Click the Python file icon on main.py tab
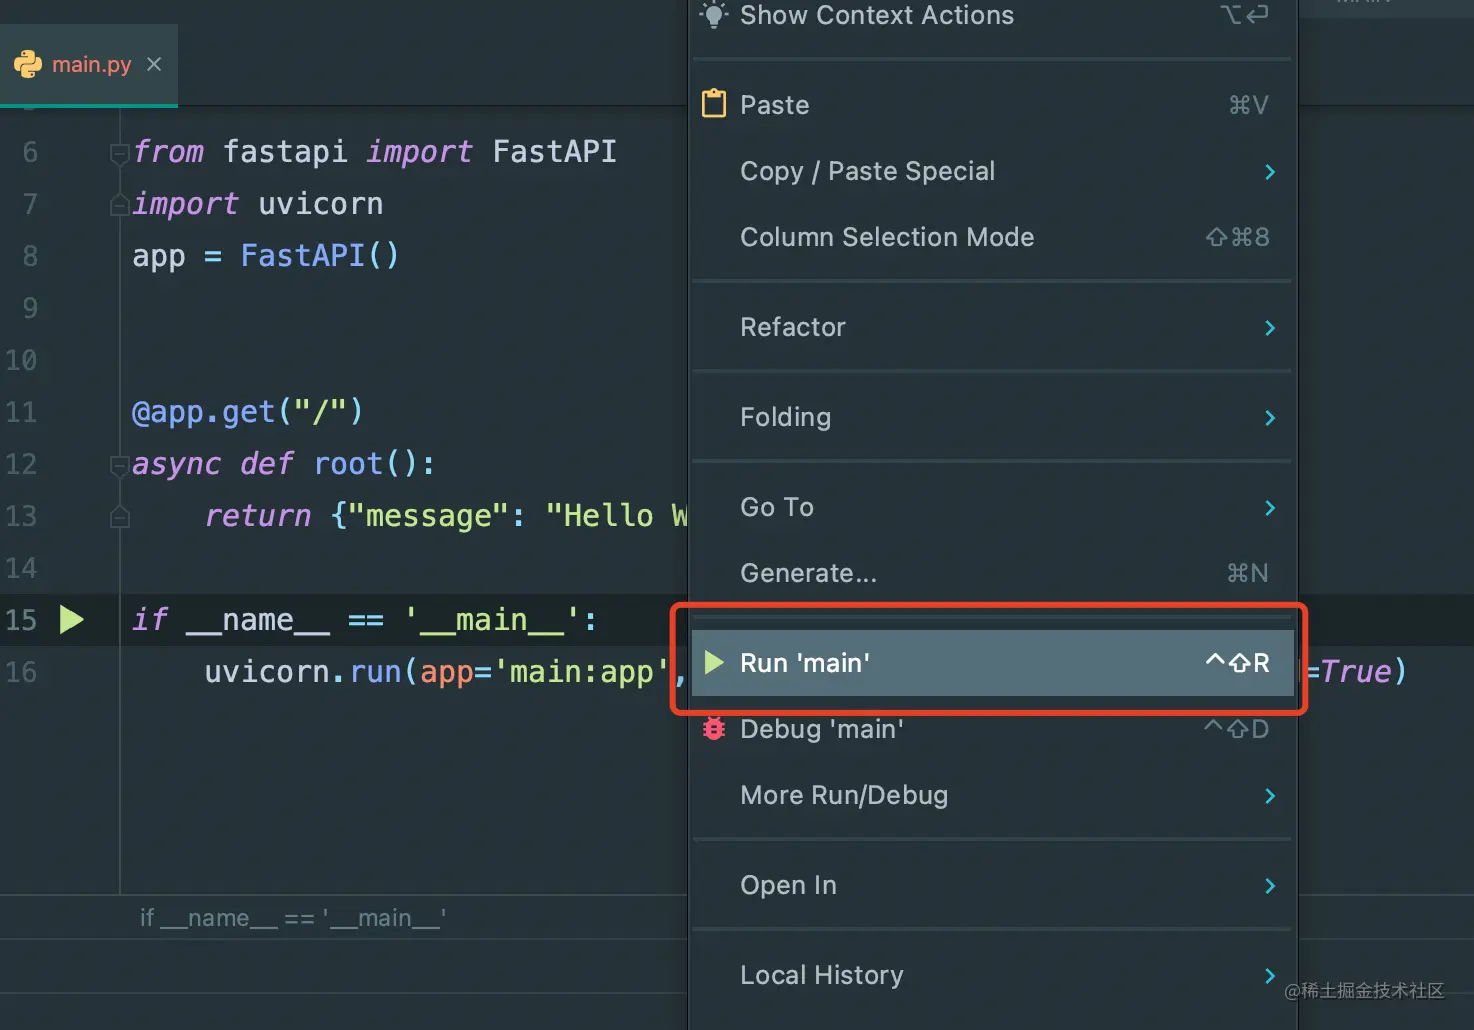This screenshot has width=1474, height=1030. [x=28, y=64]
